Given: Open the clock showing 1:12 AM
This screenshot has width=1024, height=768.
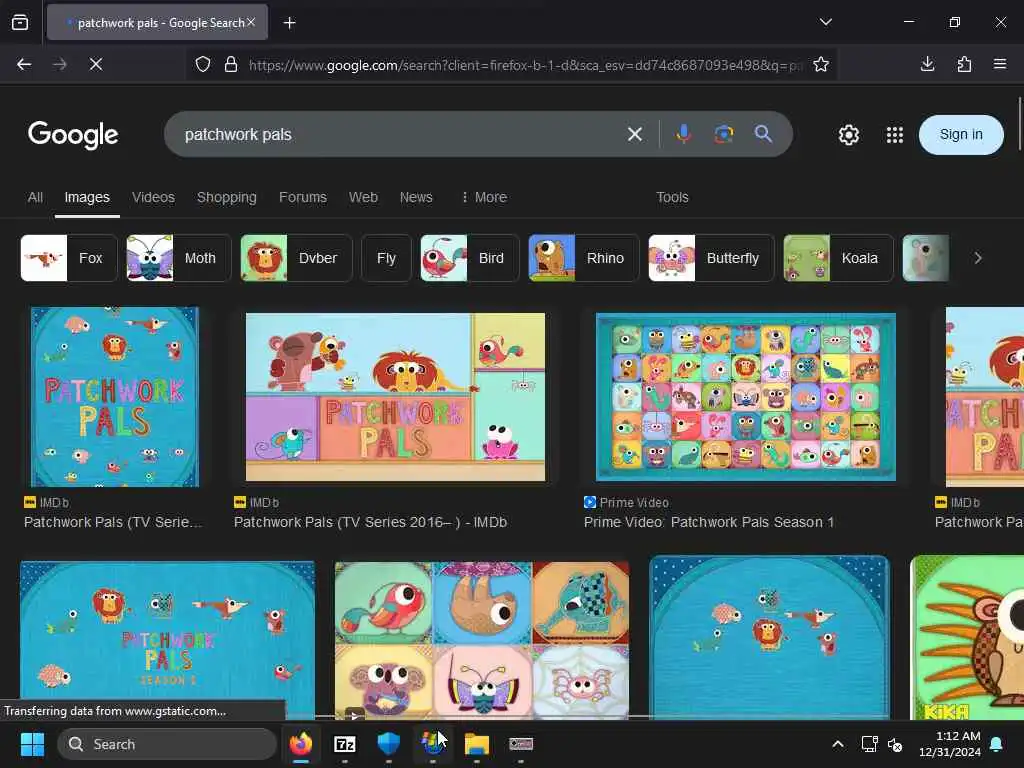Looking at the screenshot, I should tap(950, 744).
